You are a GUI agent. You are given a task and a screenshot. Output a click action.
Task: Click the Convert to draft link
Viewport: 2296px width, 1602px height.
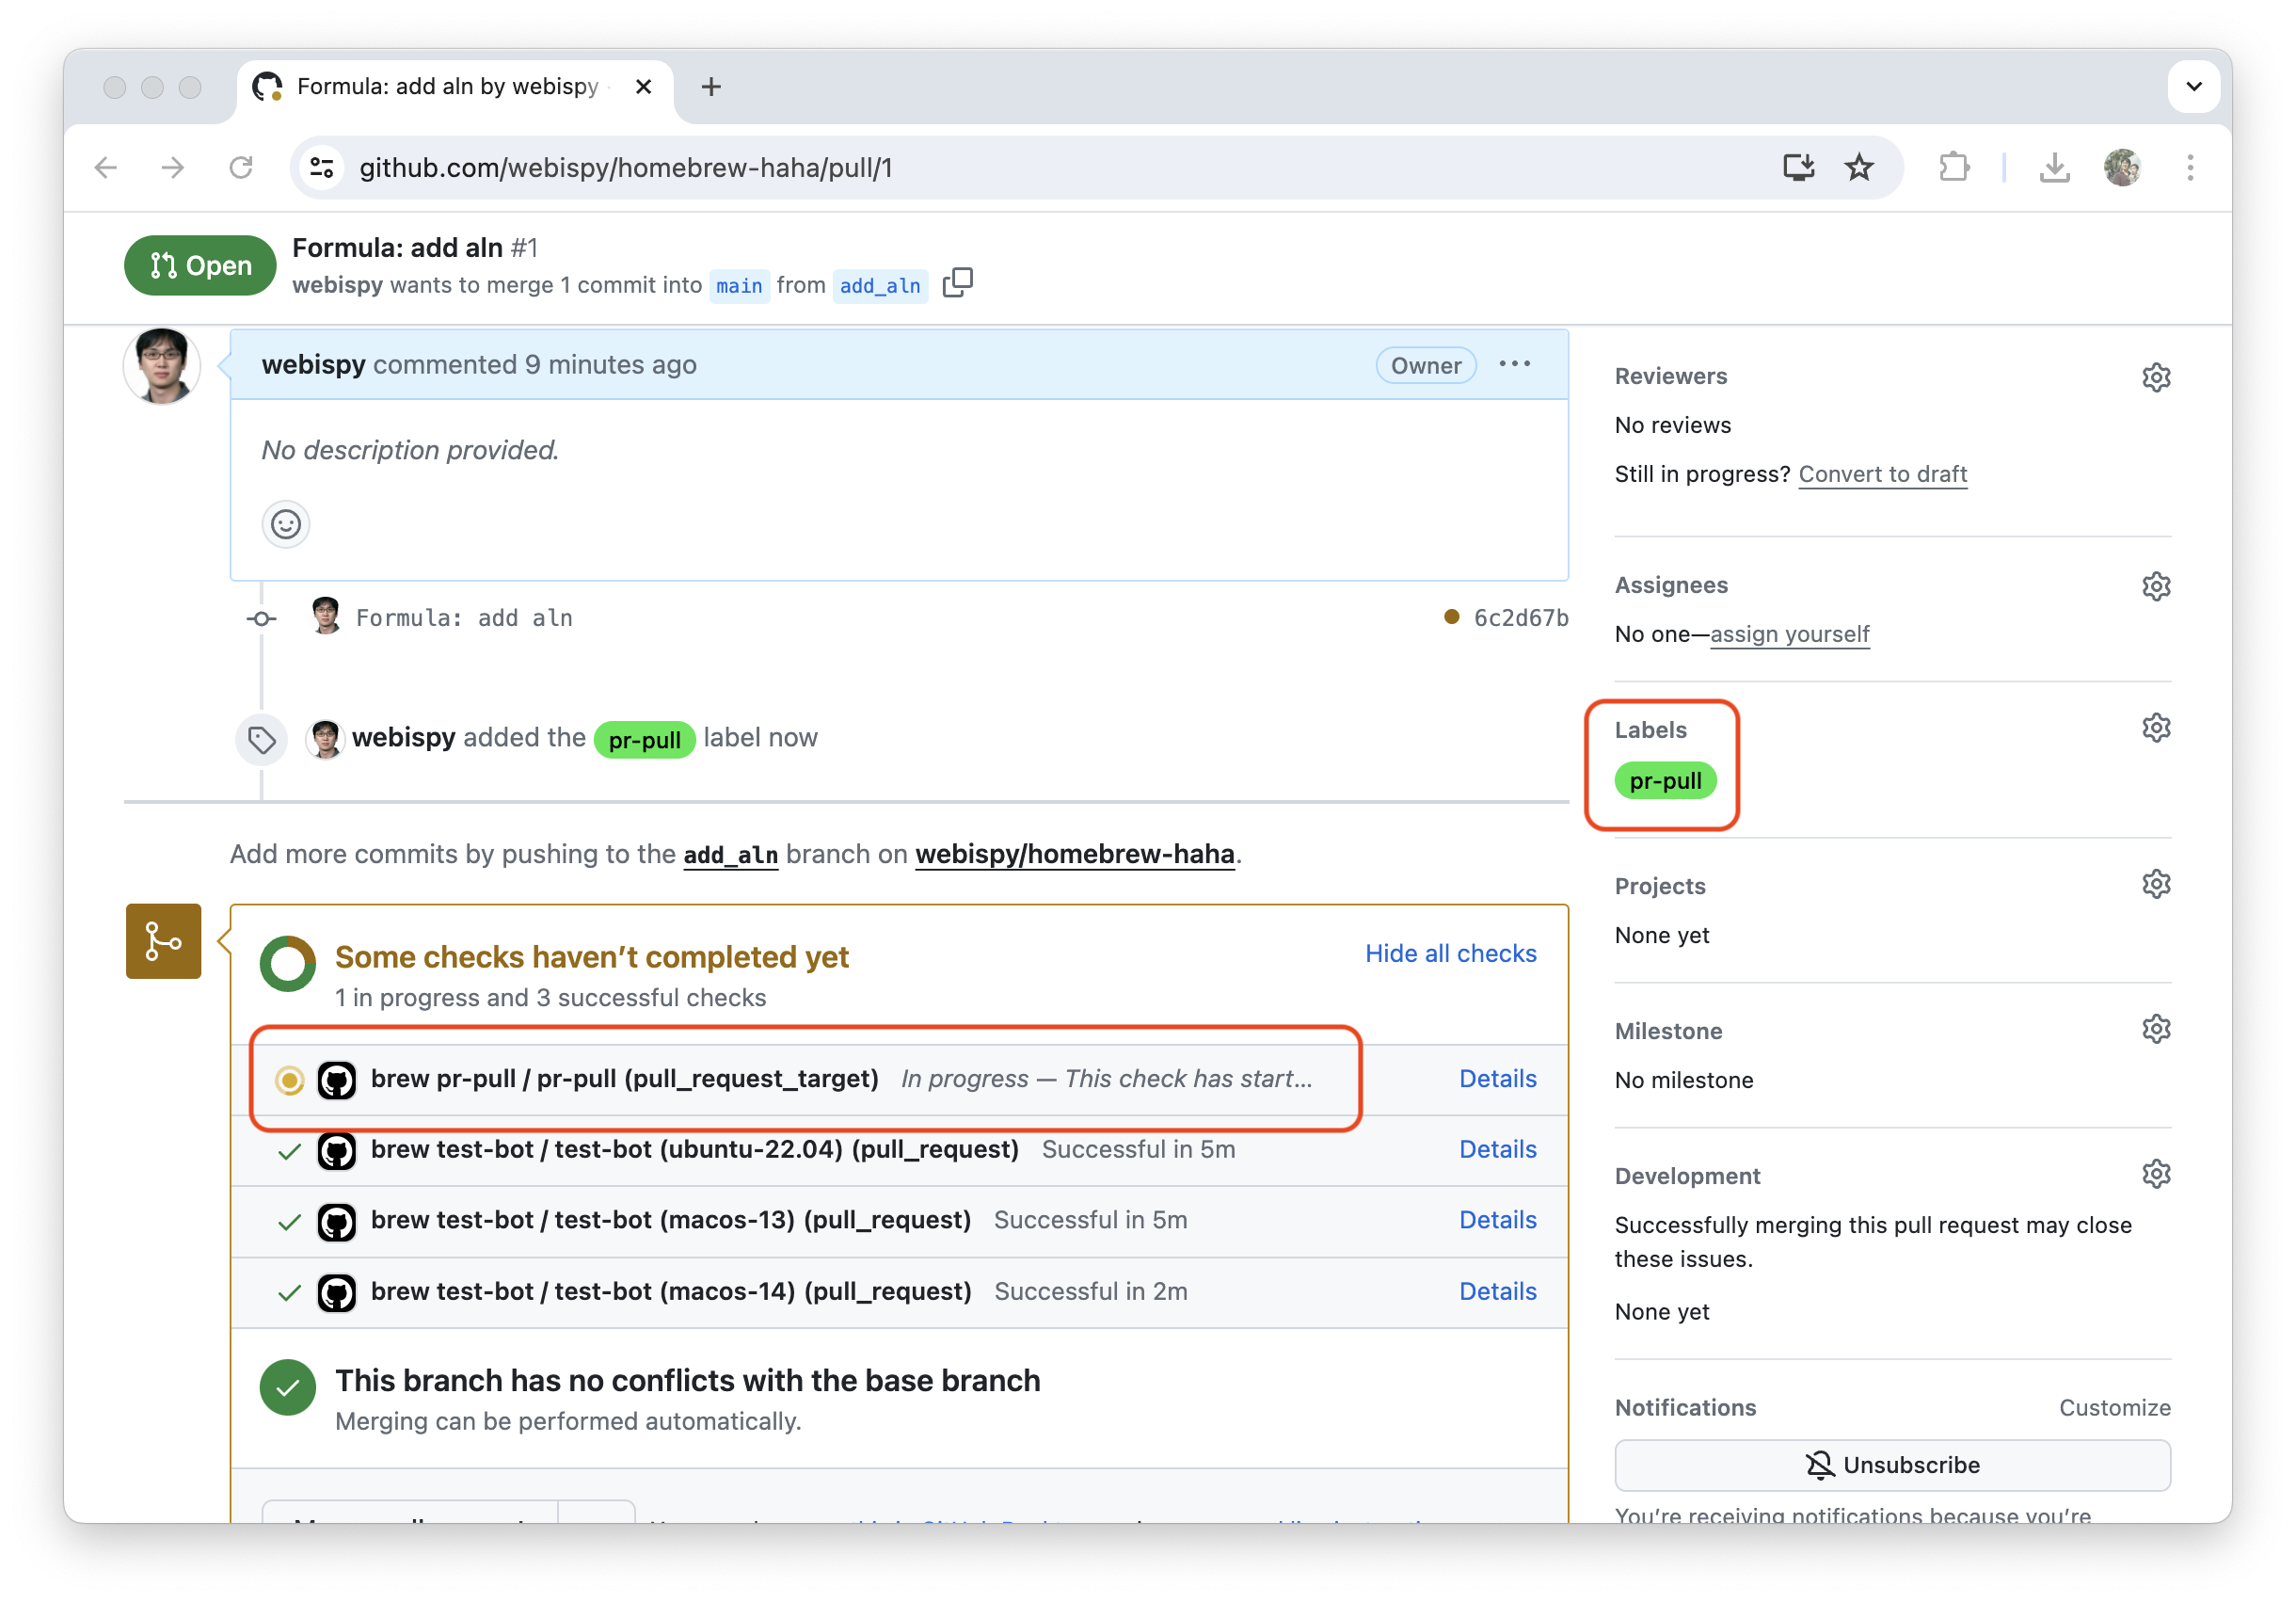click(1882, 474)
